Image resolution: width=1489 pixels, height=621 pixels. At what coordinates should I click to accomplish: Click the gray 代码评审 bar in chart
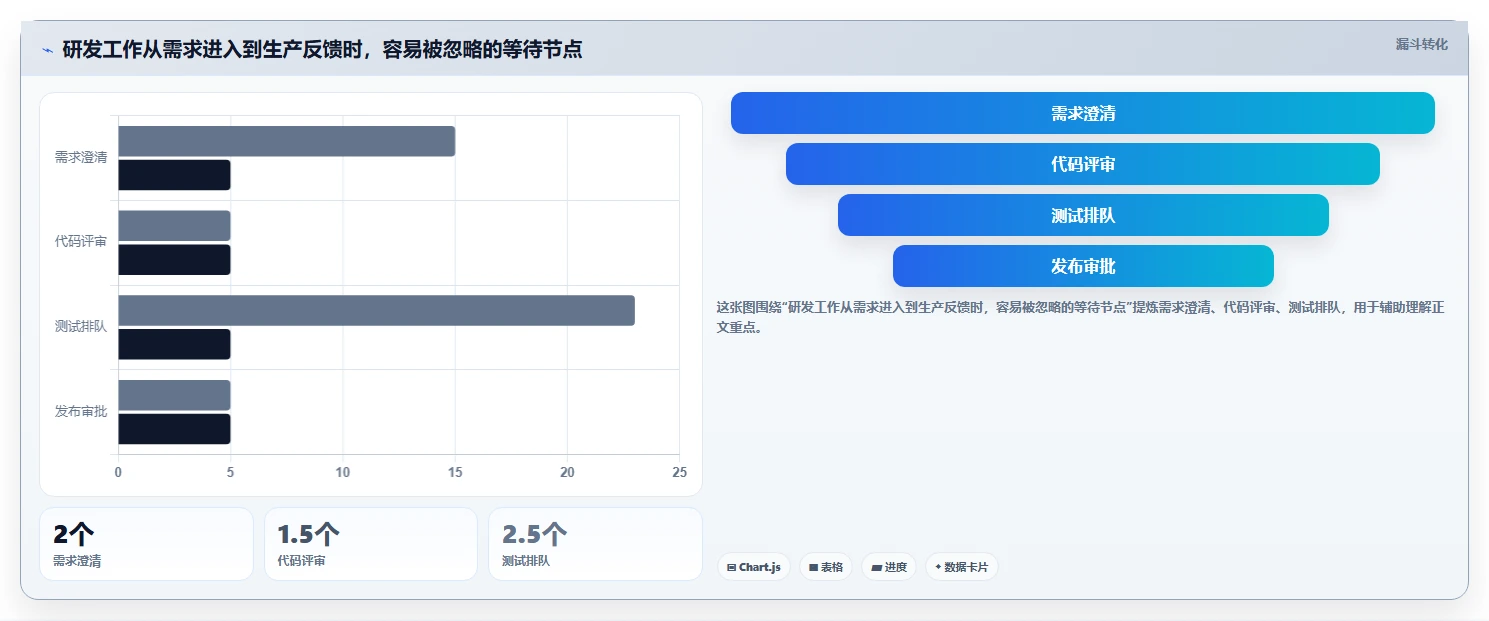pyautogui.click(x=175, y=226)
